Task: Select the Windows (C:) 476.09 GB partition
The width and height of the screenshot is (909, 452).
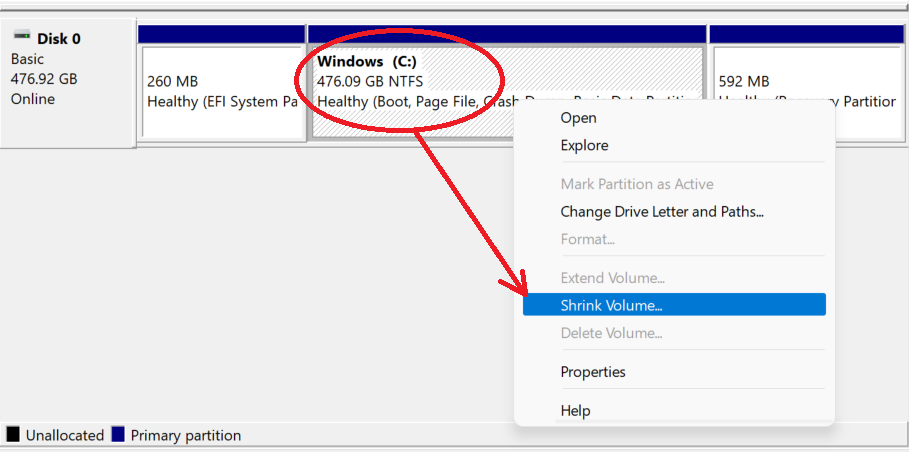Action: pyautogui.click(x=400, y=82)
